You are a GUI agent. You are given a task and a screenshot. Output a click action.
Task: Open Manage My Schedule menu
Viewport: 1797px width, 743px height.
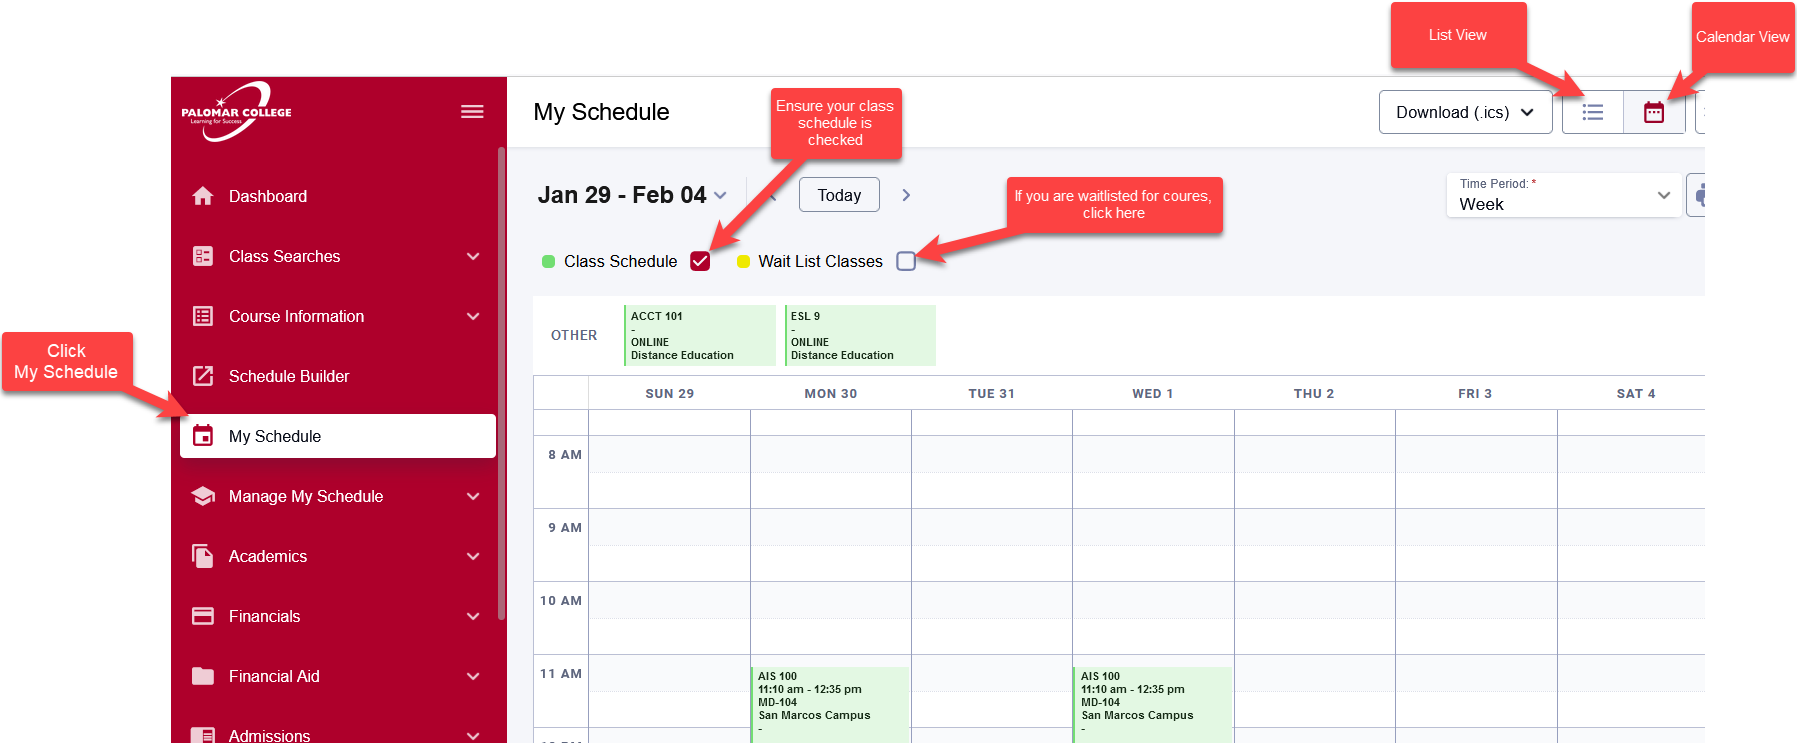(x=337, y=496)
